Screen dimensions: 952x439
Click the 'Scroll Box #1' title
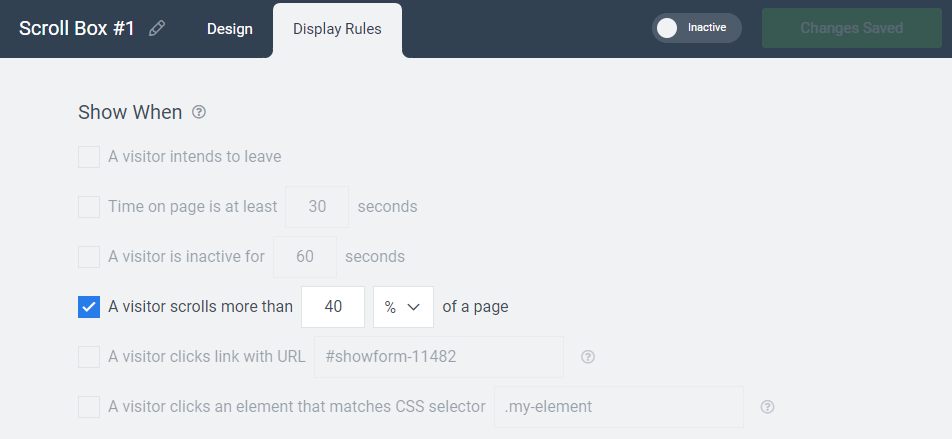coord(76,29)
